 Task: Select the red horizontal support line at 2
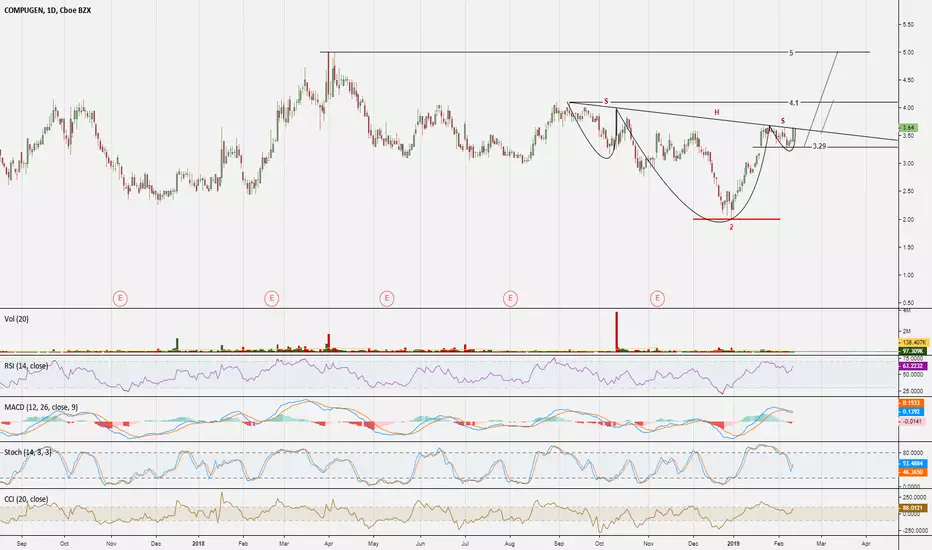[x=736, y=219]
